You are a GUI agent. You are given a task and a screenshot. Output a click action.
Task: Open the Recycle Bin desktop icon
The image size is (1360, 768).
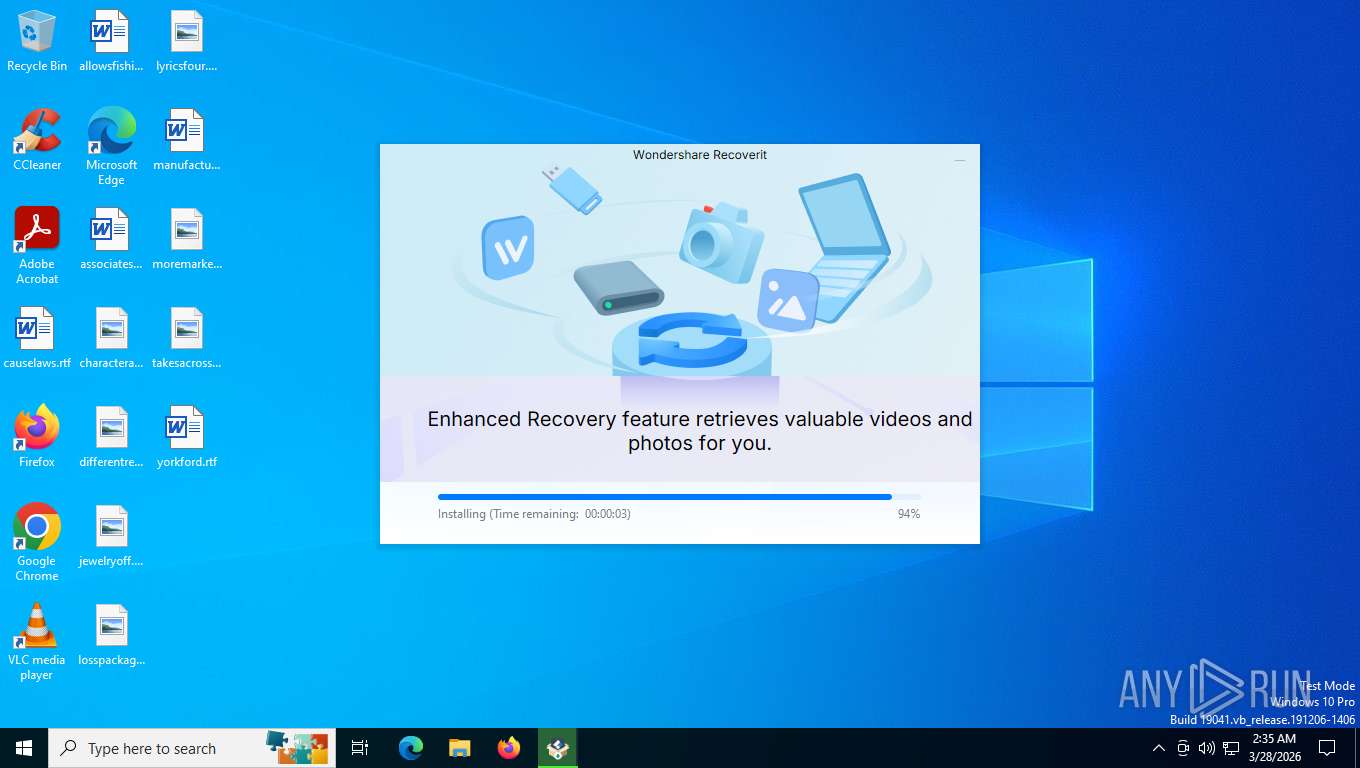pos(37,41)
